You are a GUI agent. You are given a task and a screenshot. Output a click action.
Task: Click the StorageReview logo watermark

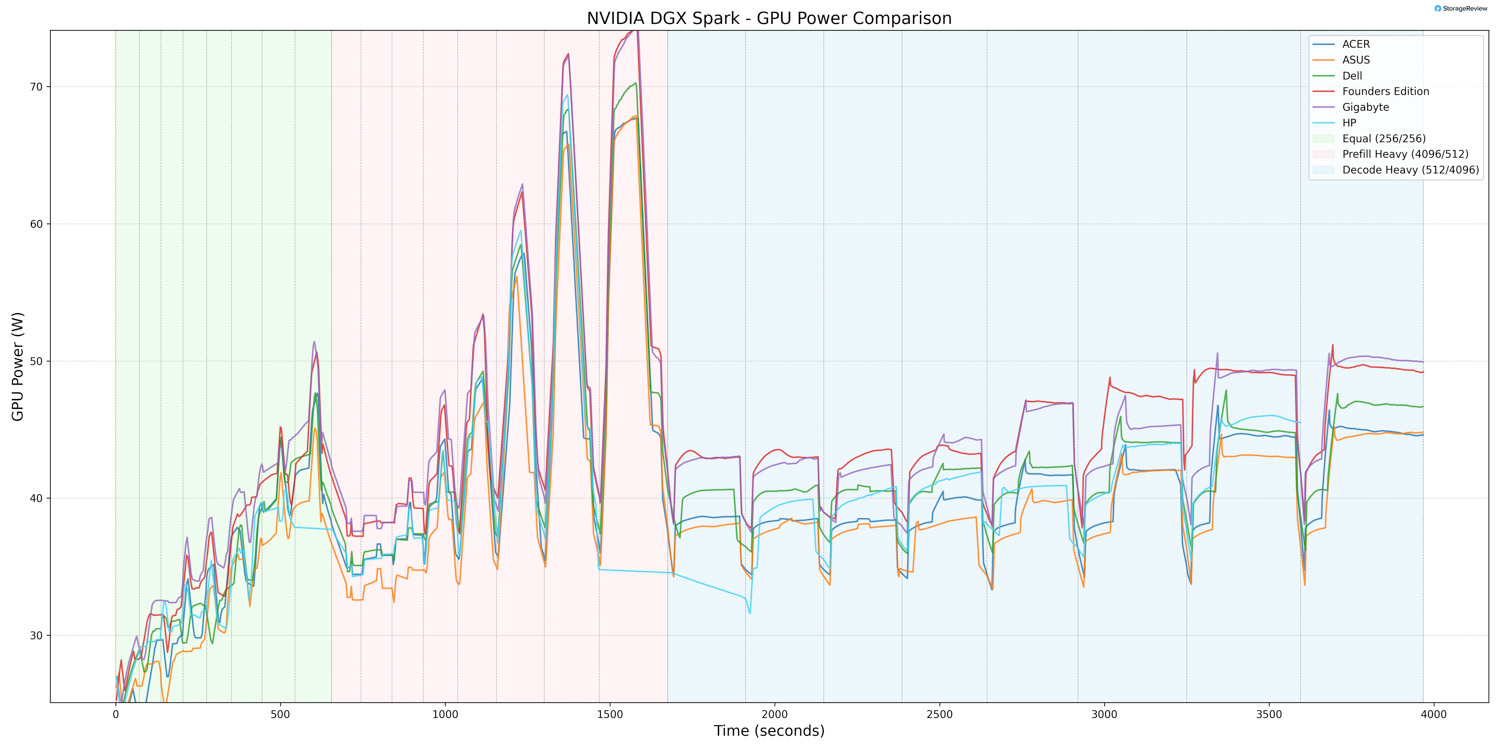1461,8
